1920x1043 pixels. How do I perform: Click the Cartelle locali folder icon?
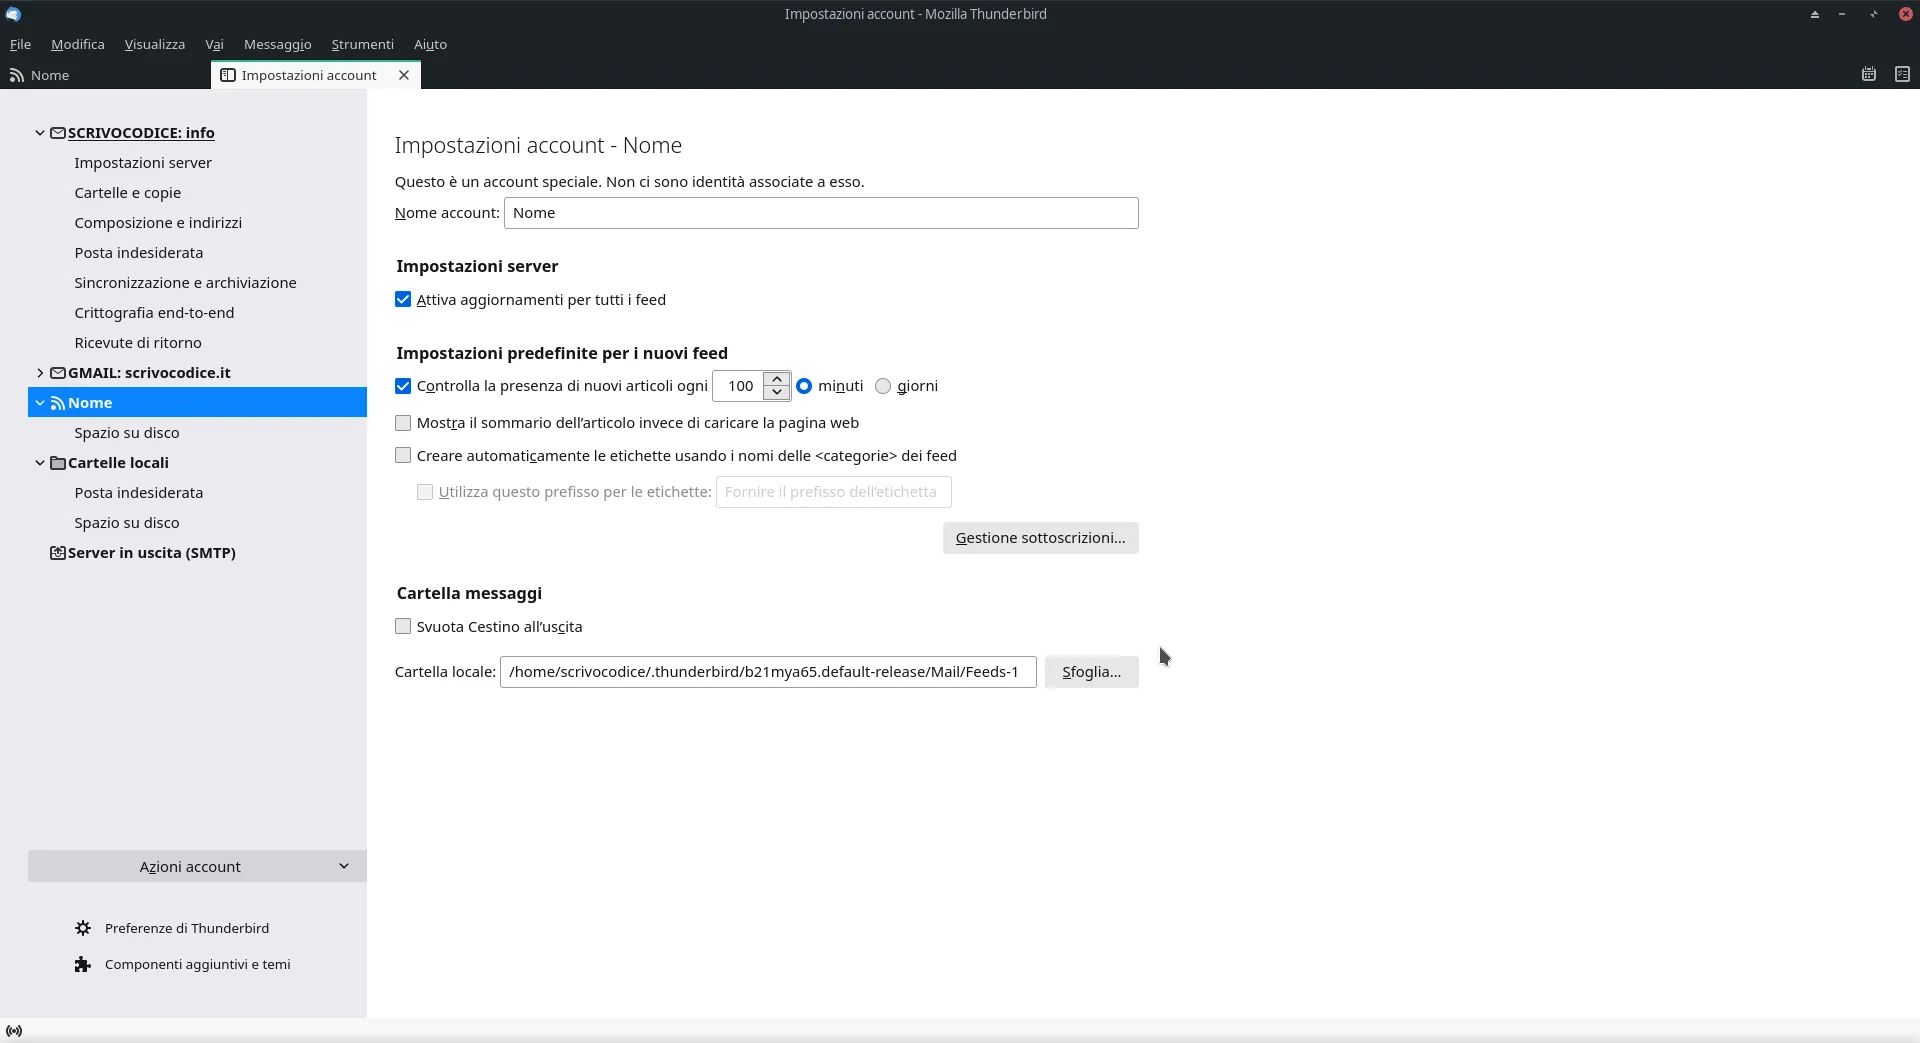(x=58, y=463)
